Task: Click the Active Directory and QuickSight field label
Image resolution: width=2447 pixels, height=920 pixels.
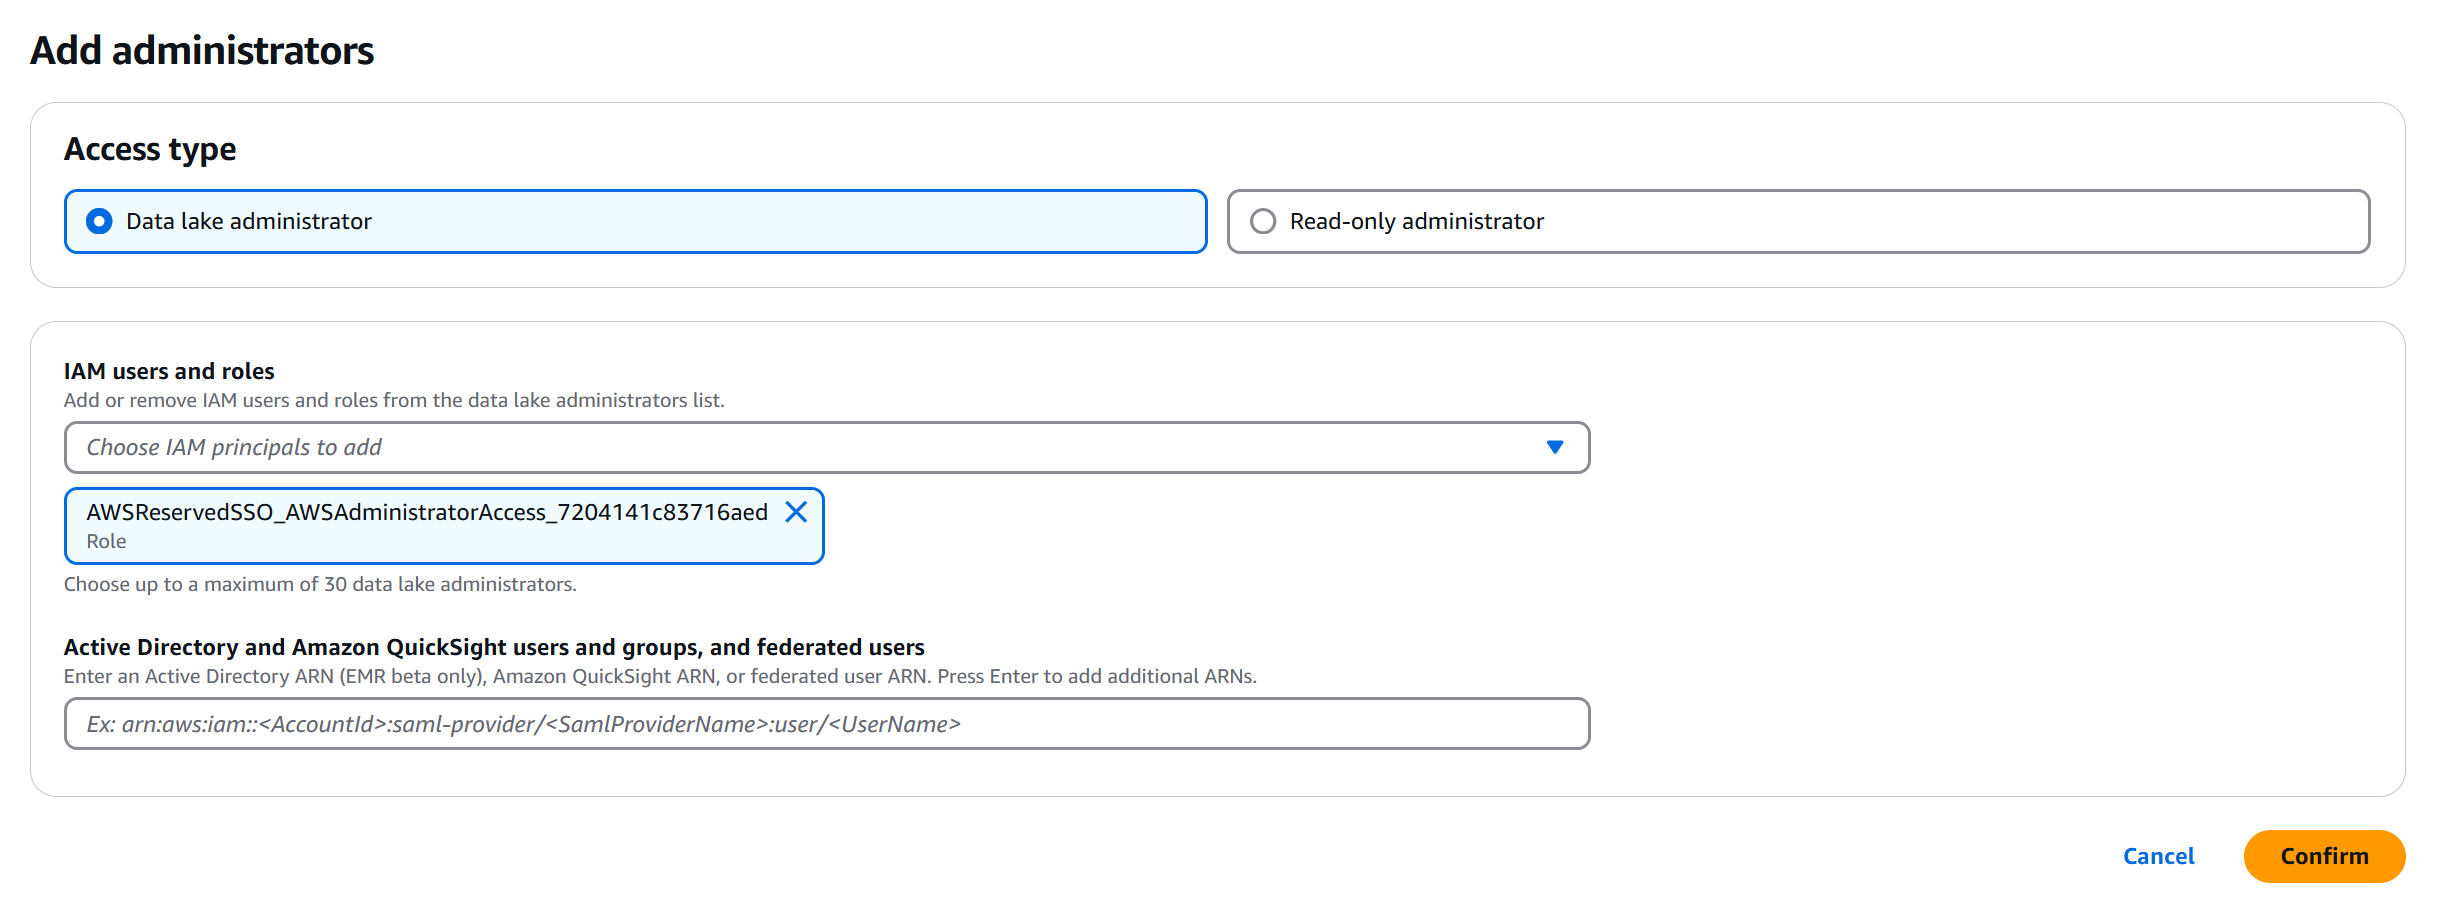Action: [x=494, y=647]
